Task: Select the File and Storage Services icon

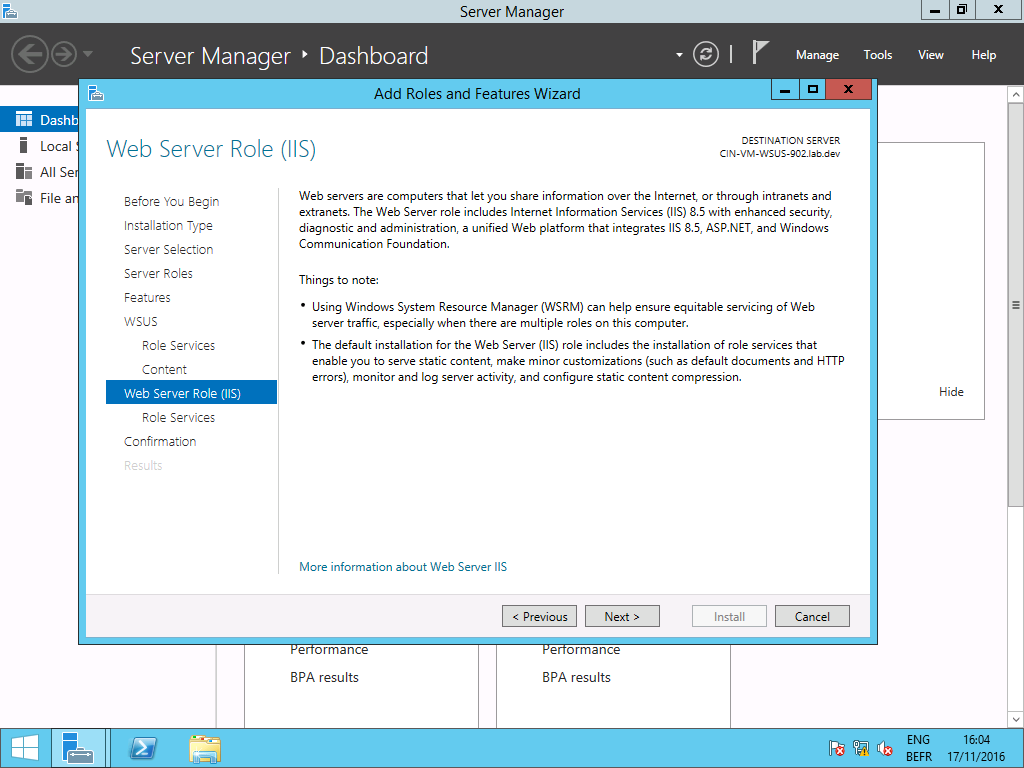Action: [x=24, y=197]
